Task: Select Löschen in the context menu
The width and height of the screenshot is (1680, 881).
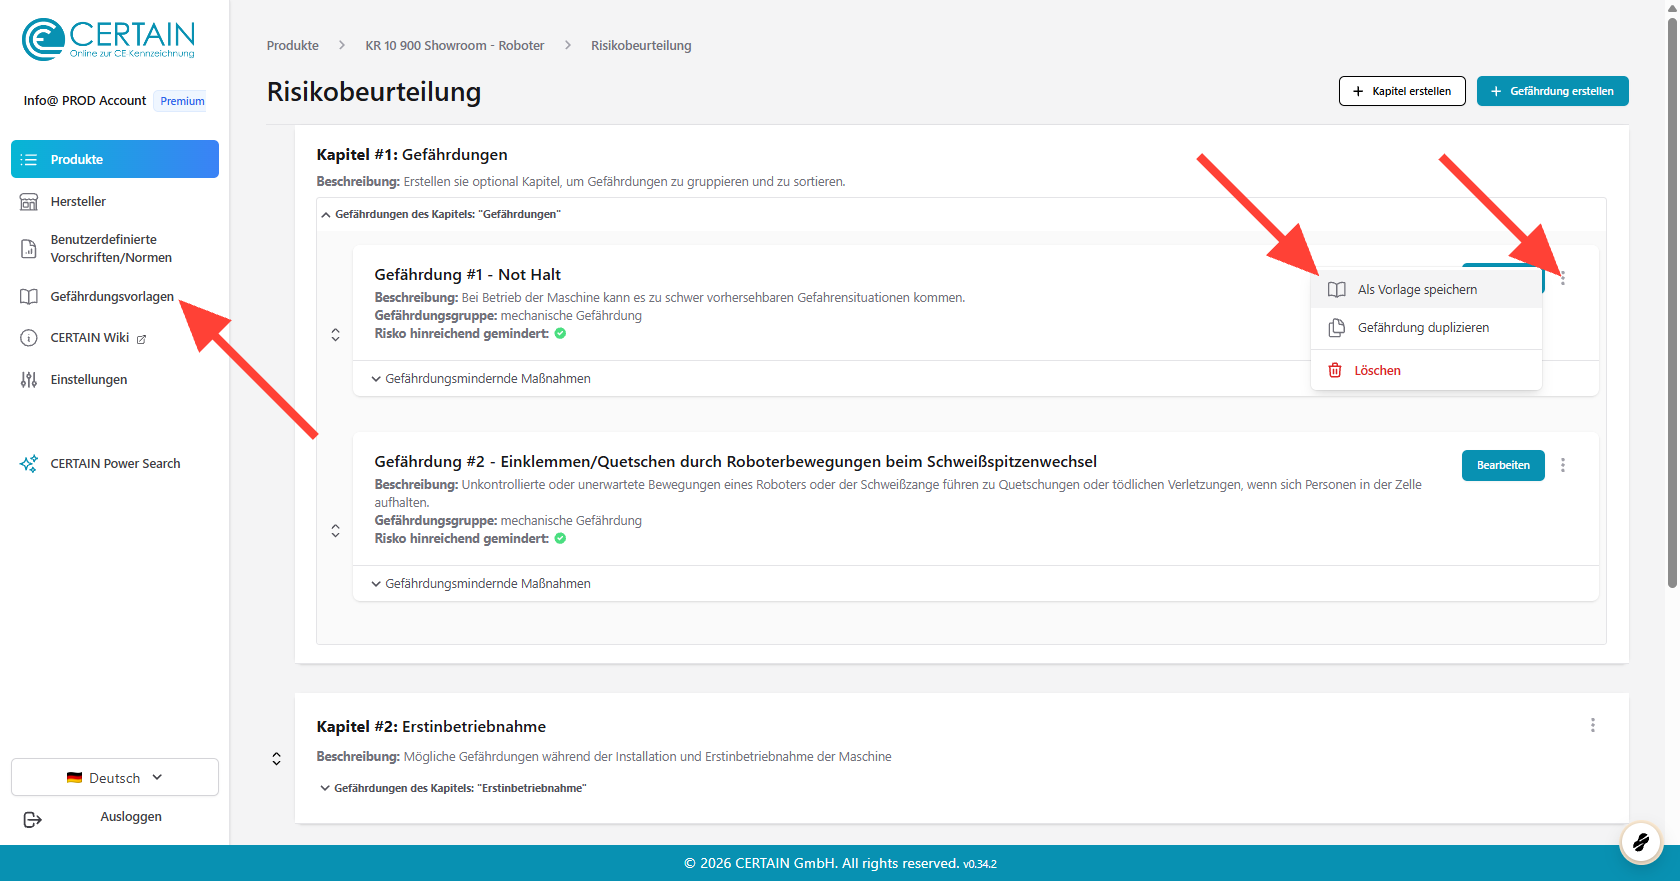Action: pyautogui.click(x=1426, y=370)
